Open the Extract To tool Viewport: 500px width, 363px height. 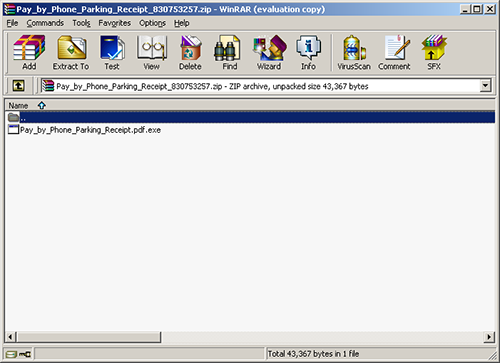point(71,53)
